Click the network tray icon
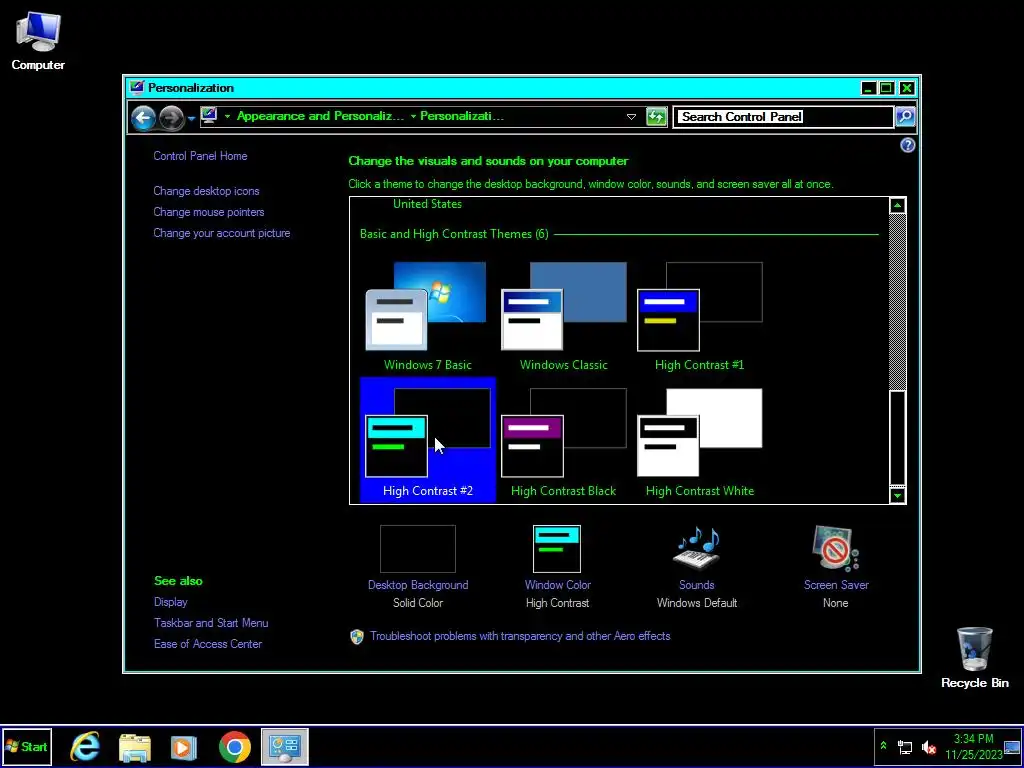The height and width of the screenshot is (768, 1024). (904, 747)
